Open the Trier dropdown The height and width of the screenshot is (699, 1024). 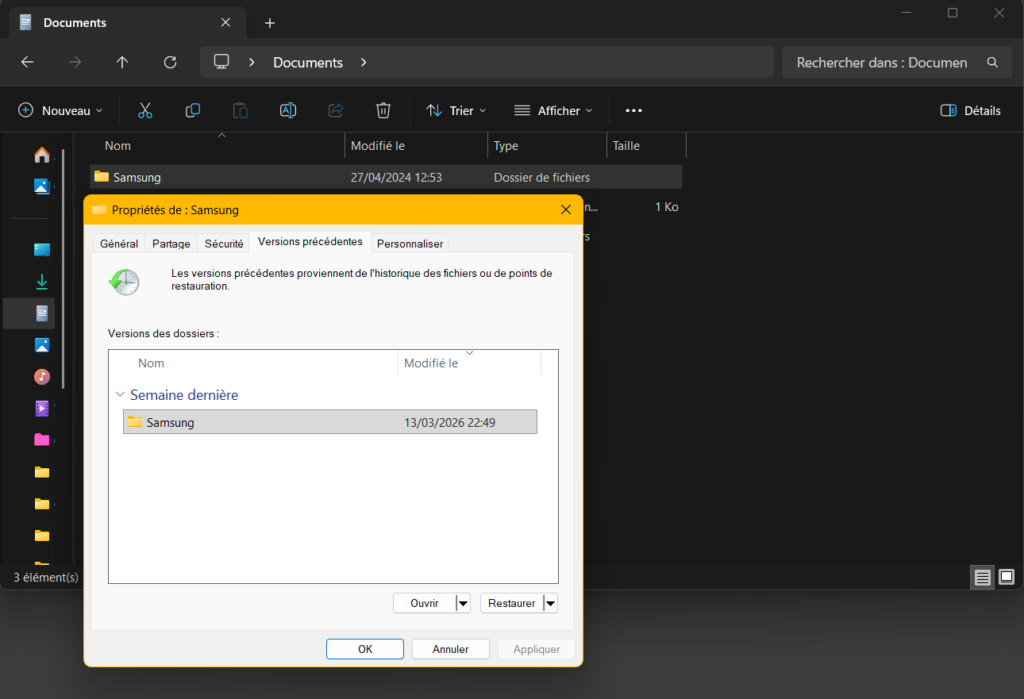(456, 110)
